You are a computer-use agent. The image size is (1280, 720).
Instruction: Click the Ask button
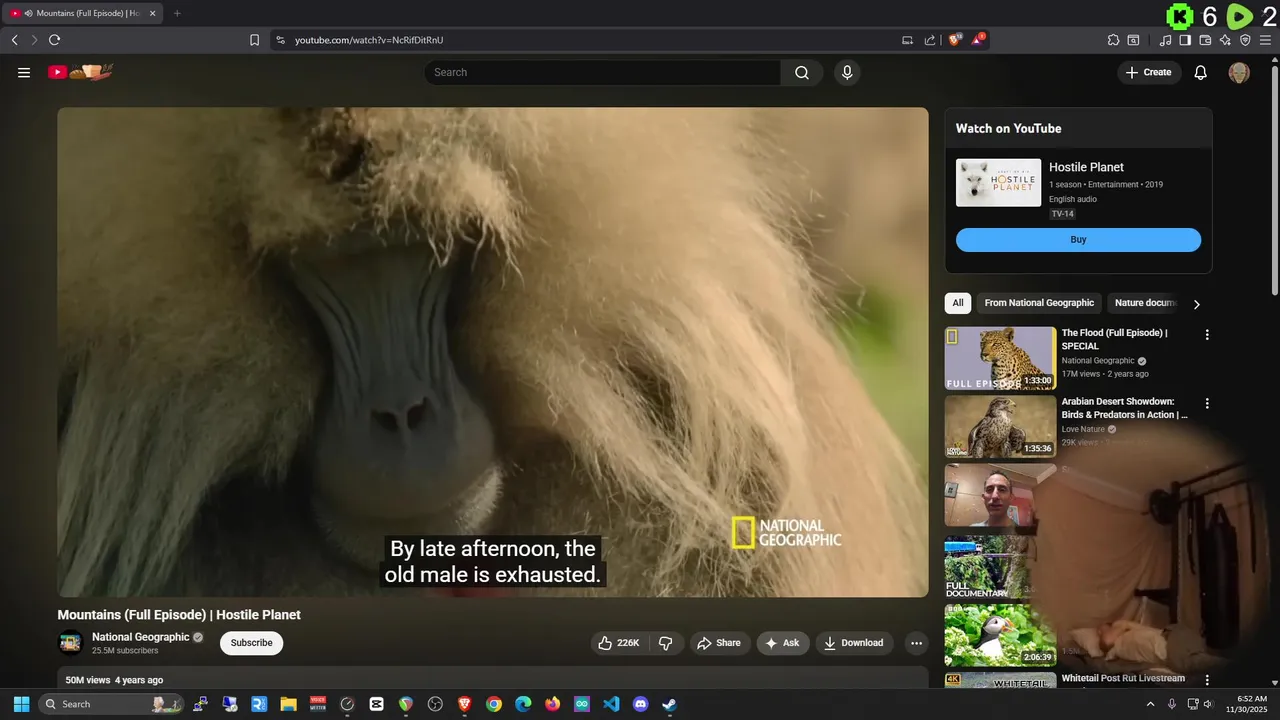tap(782, 643)
